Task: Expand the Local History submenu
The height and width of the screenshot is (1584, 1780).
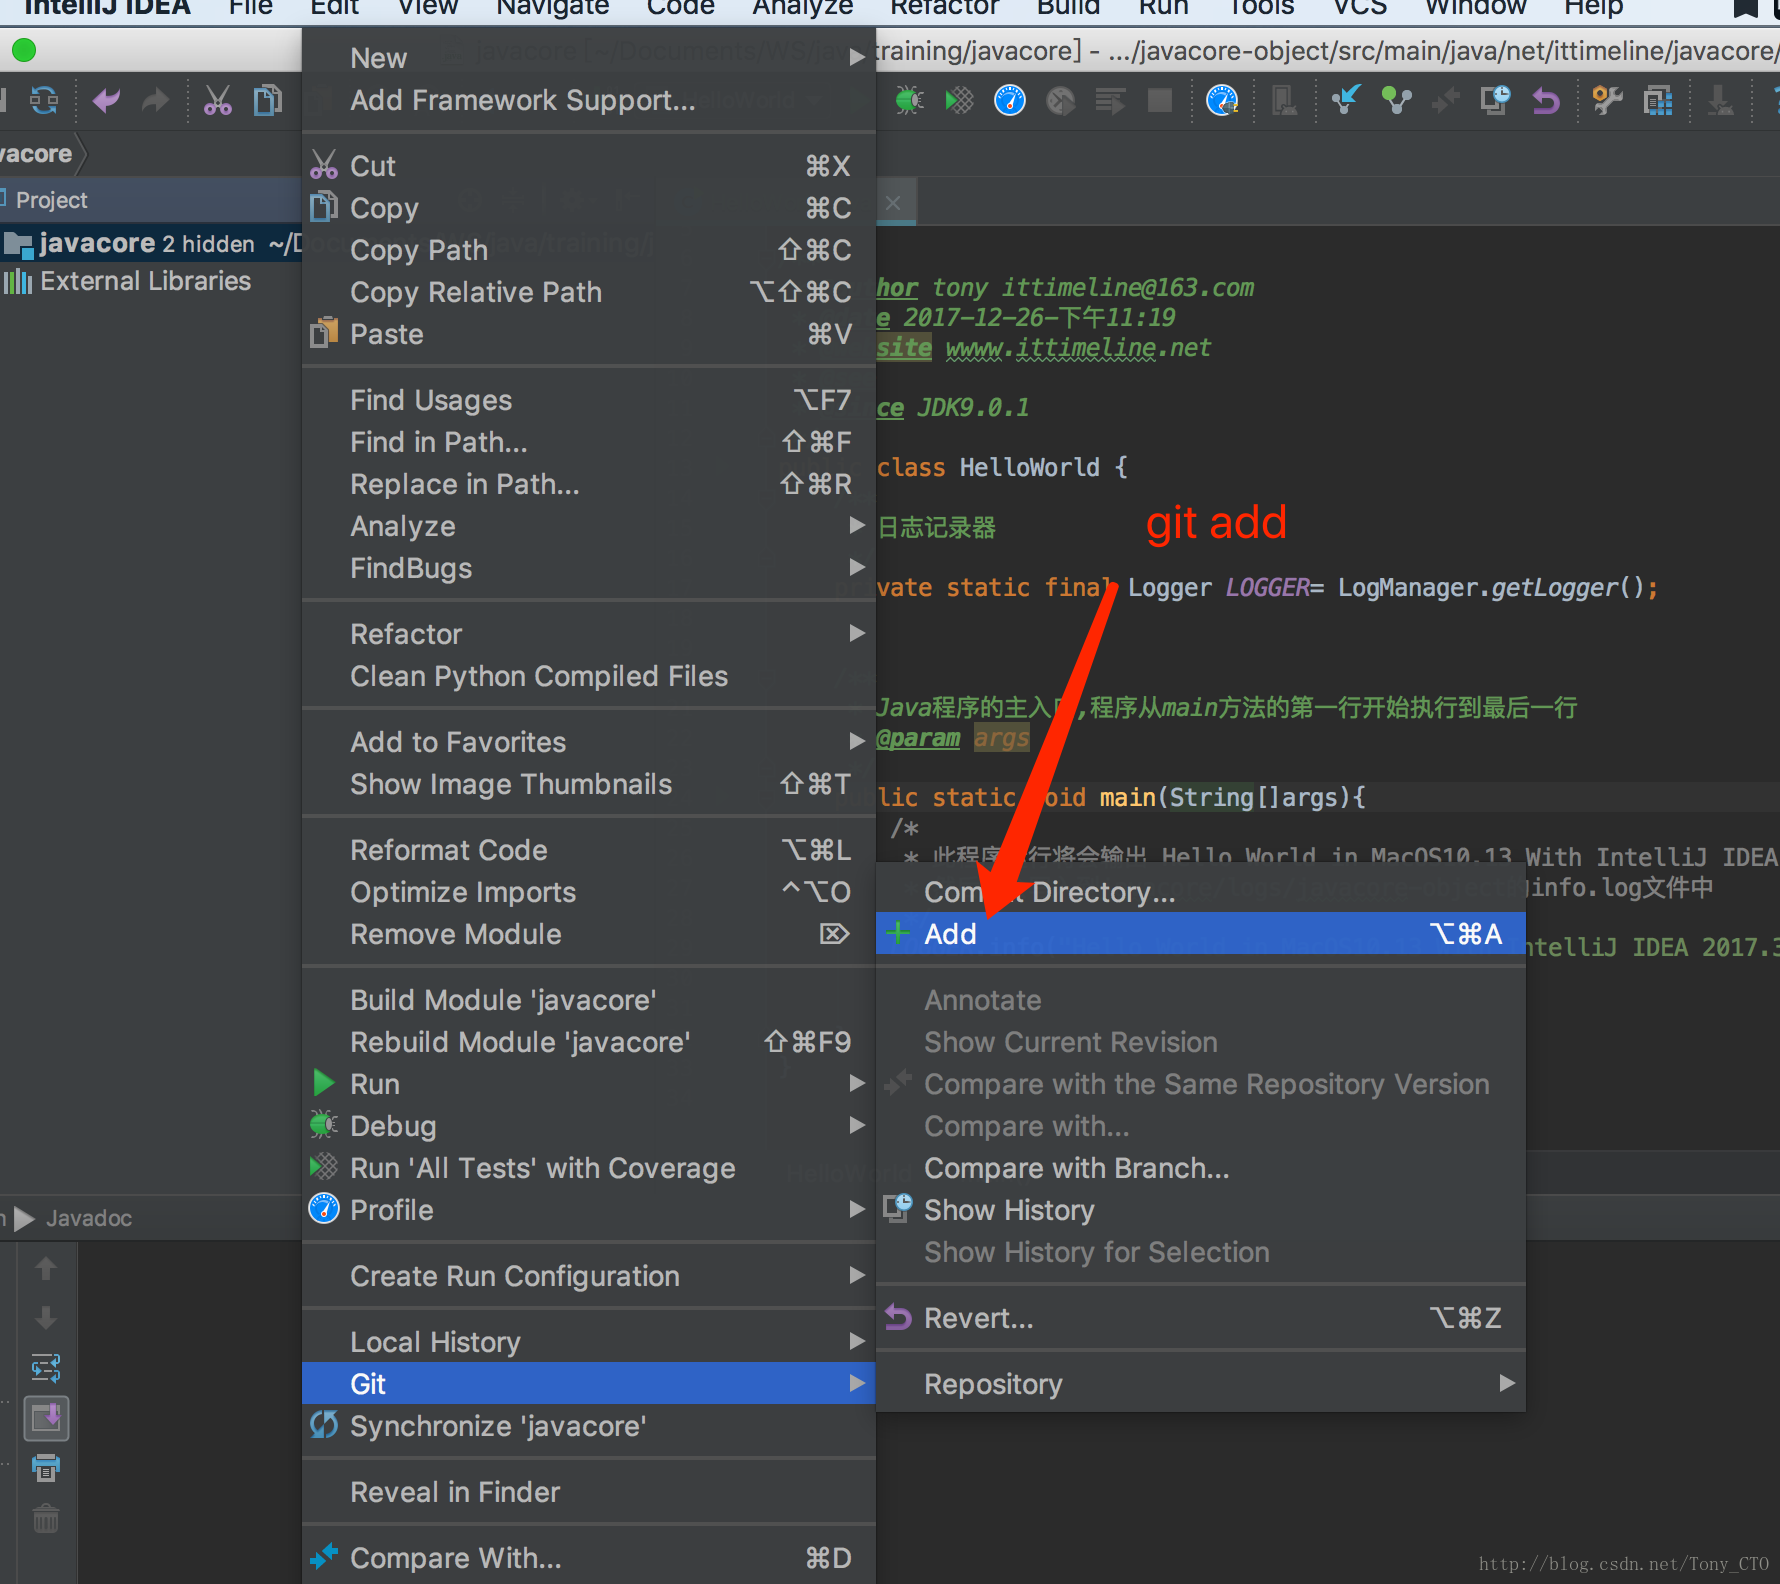Action: tap(588, 1342)
